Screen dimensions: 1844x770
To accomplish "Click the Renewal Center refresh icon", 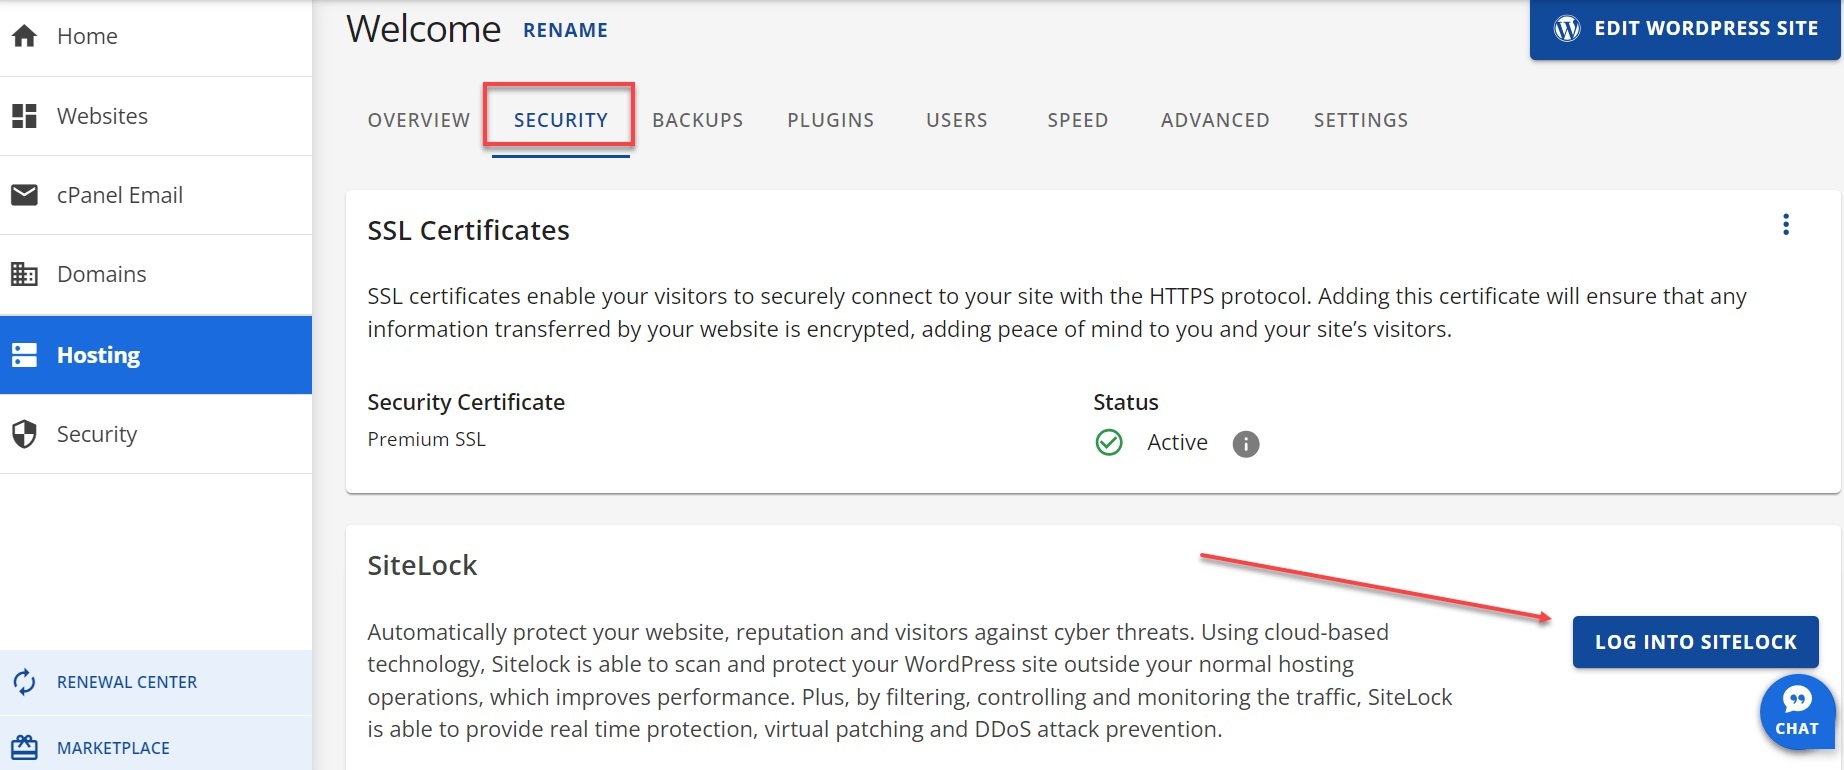I will (24, 682).
